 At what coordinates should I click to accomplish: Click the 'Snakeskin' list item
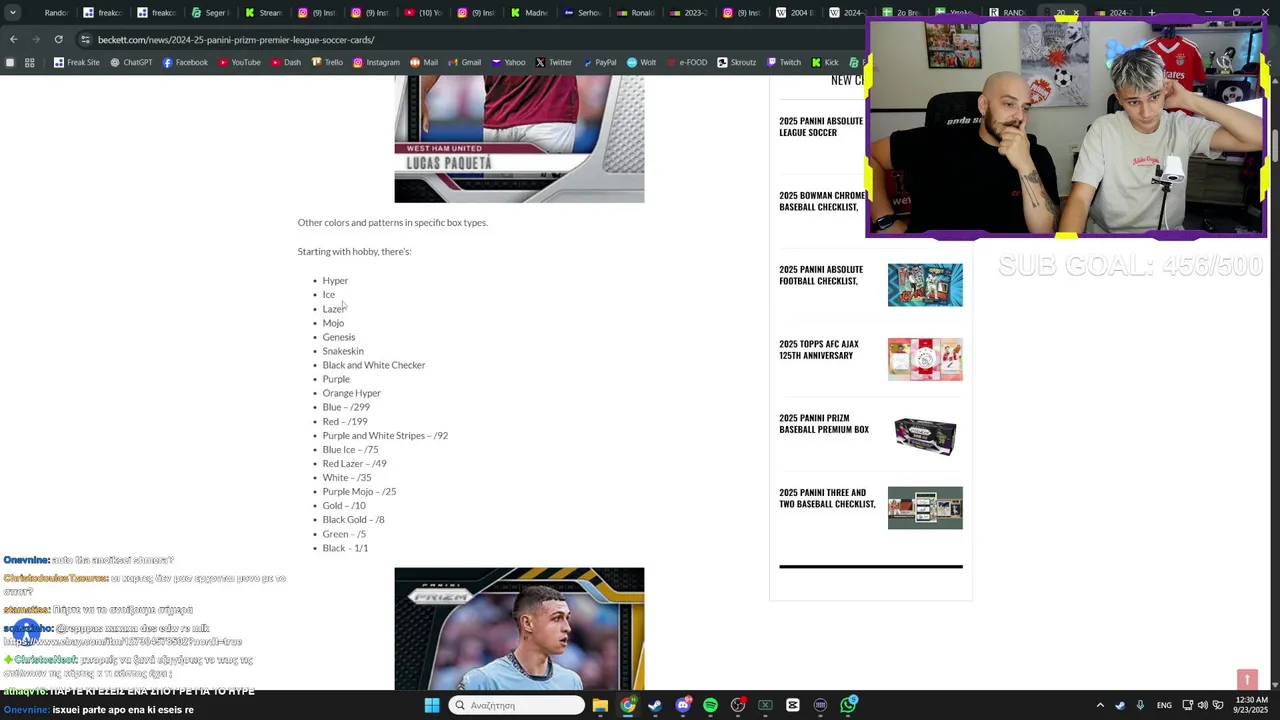coord(342,351)
